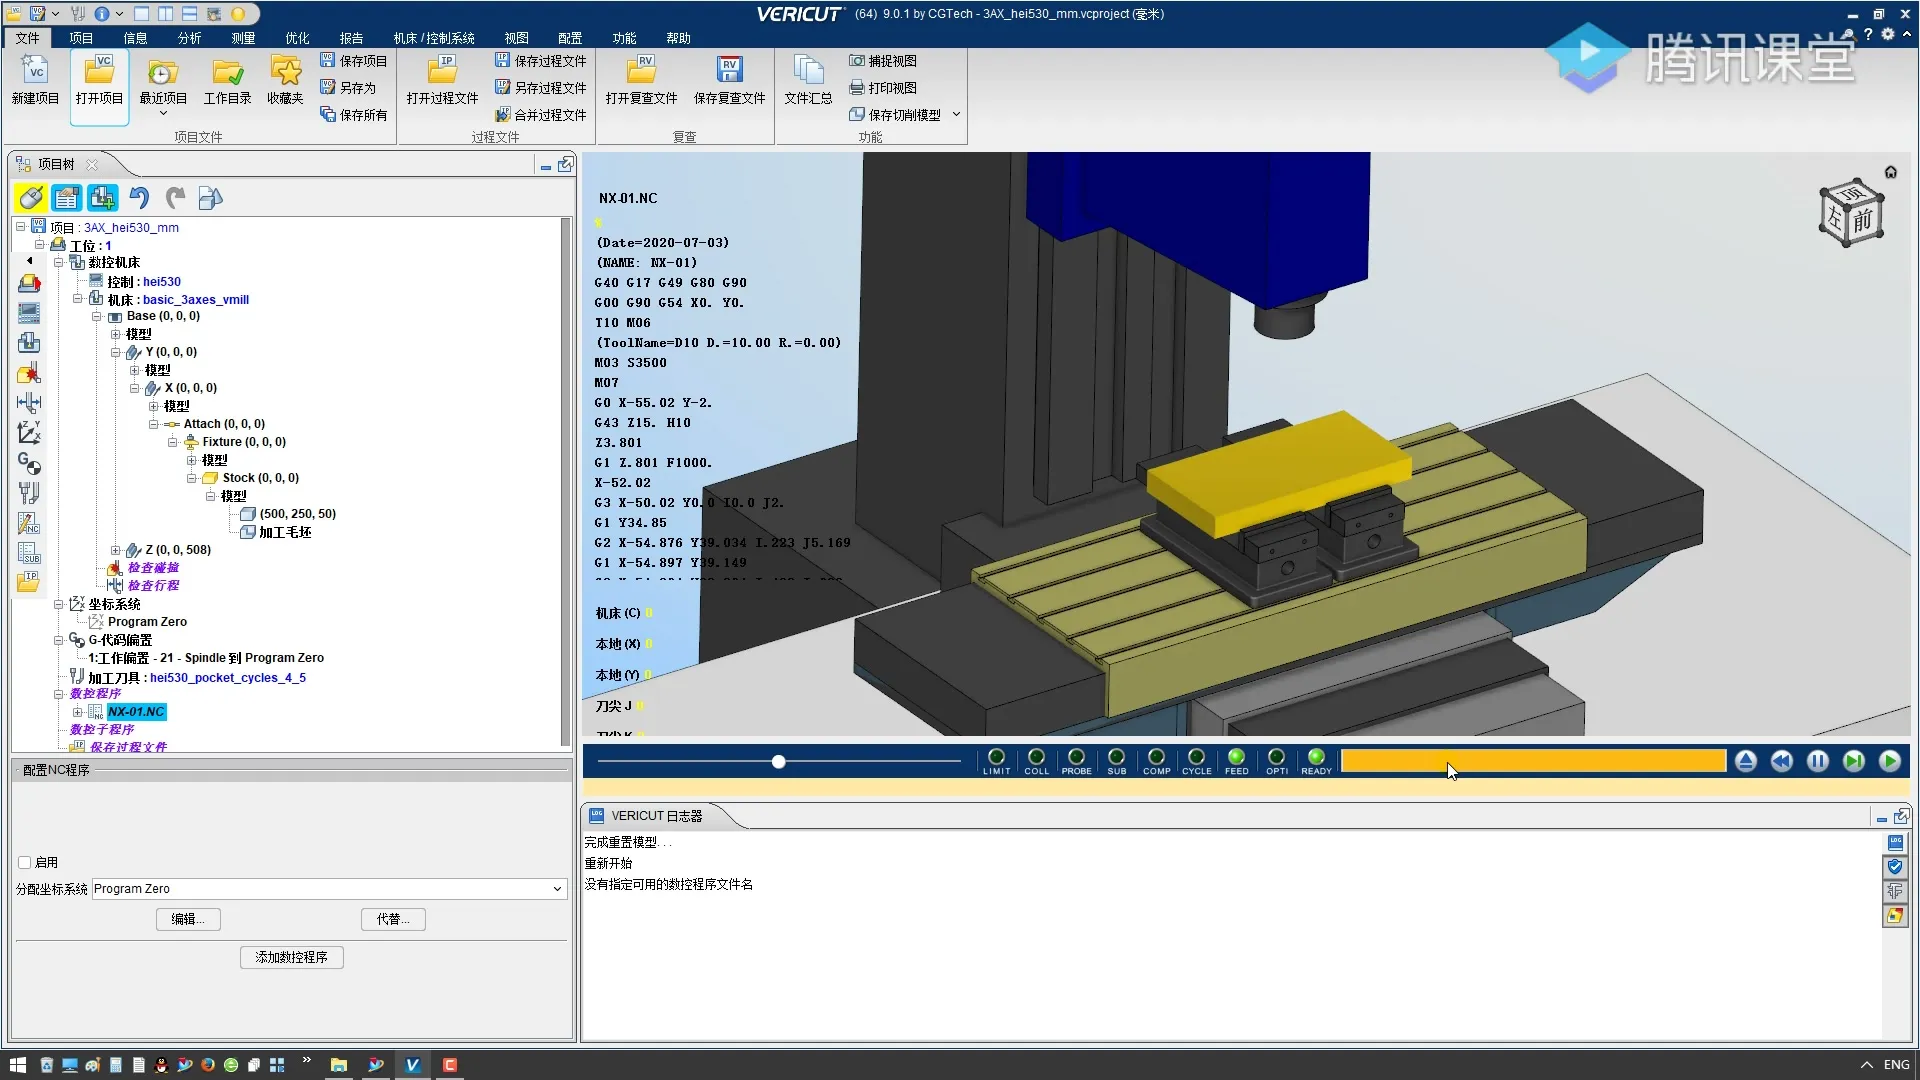Click the 编辑... button

[x=188, y=919]
